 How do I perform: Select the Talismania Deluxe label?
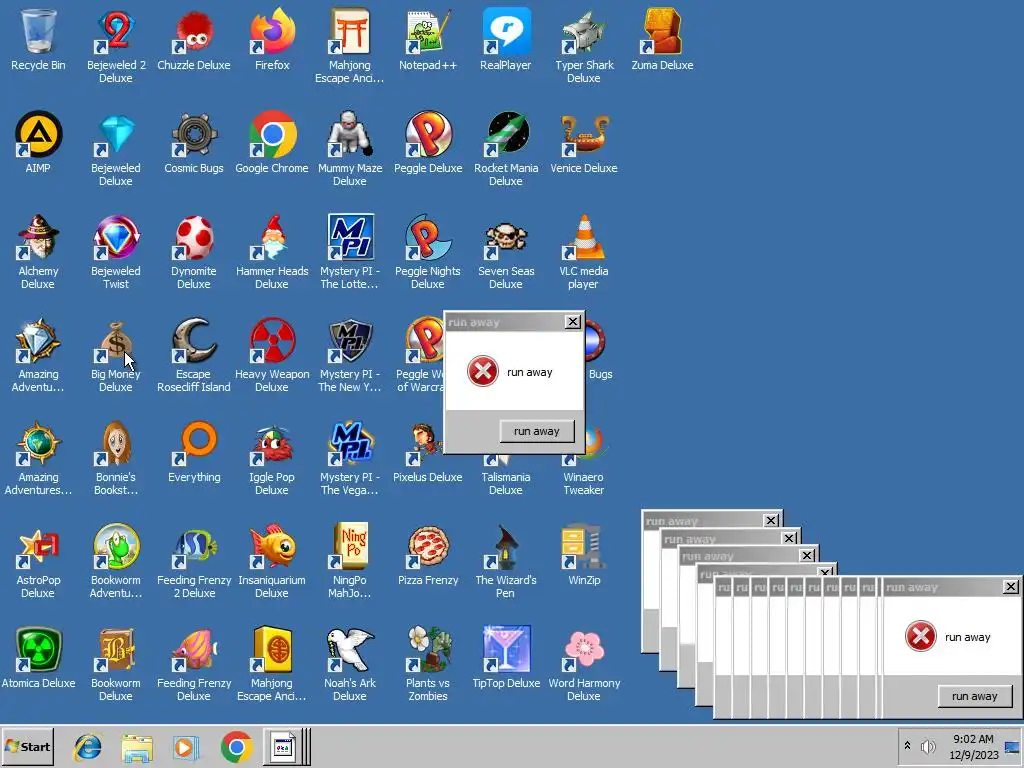click(x=505, y=483)
